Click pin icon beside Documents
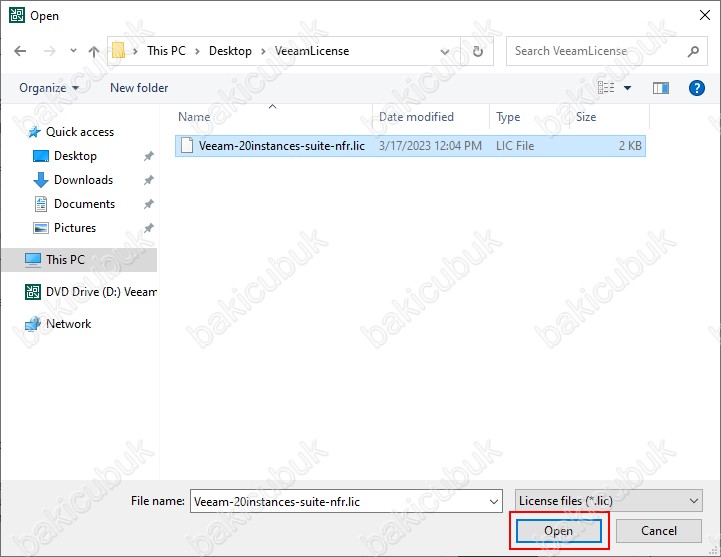Viewport: 721px width, 557px height. [149, 204]
